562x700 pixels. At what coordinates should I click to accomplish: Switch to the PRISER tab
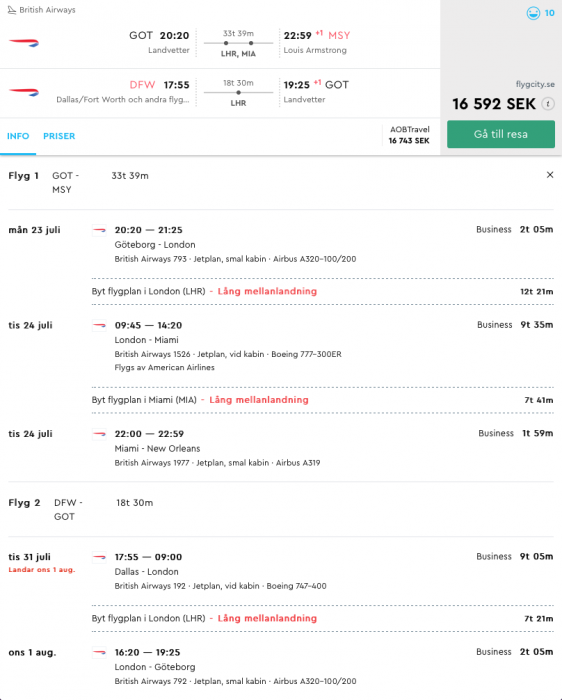tap(59, 136)
